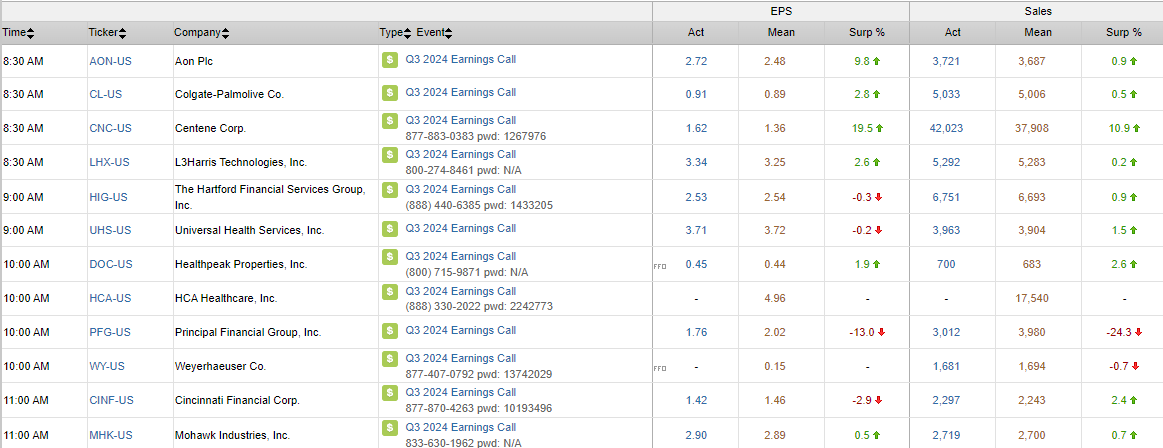Click the green earnings icon for Colgate-Palmolive

pos(389,93)
